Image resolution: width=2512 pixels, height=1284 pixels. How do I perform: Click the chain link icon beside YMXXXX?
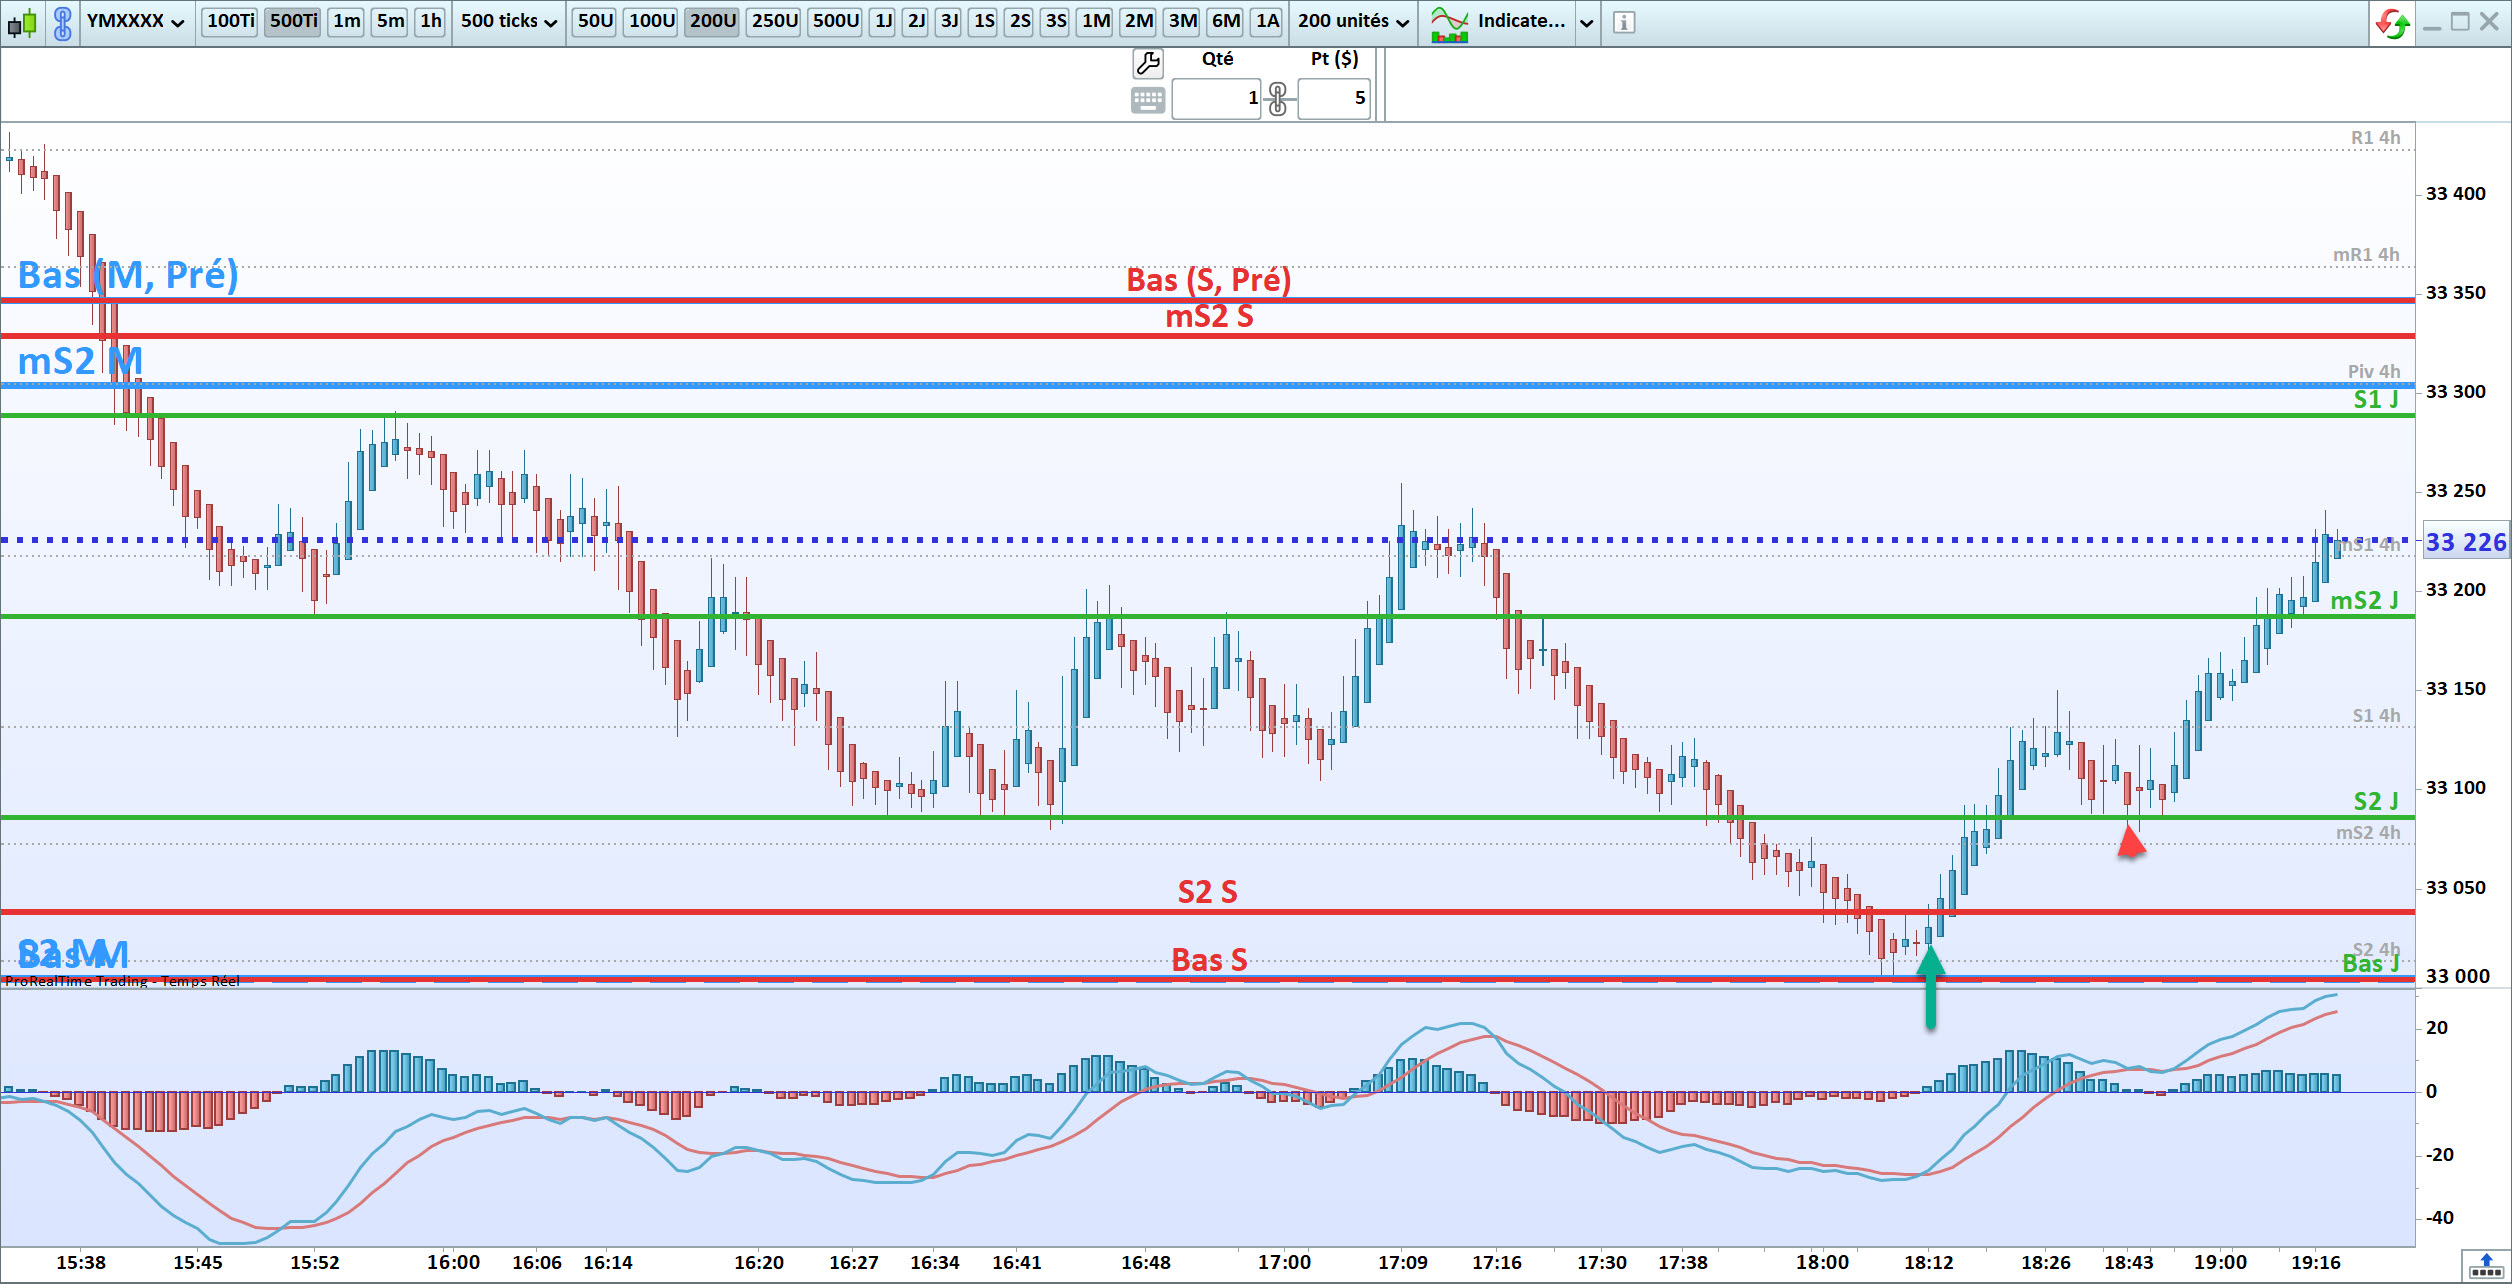click(x=62, y=22)
